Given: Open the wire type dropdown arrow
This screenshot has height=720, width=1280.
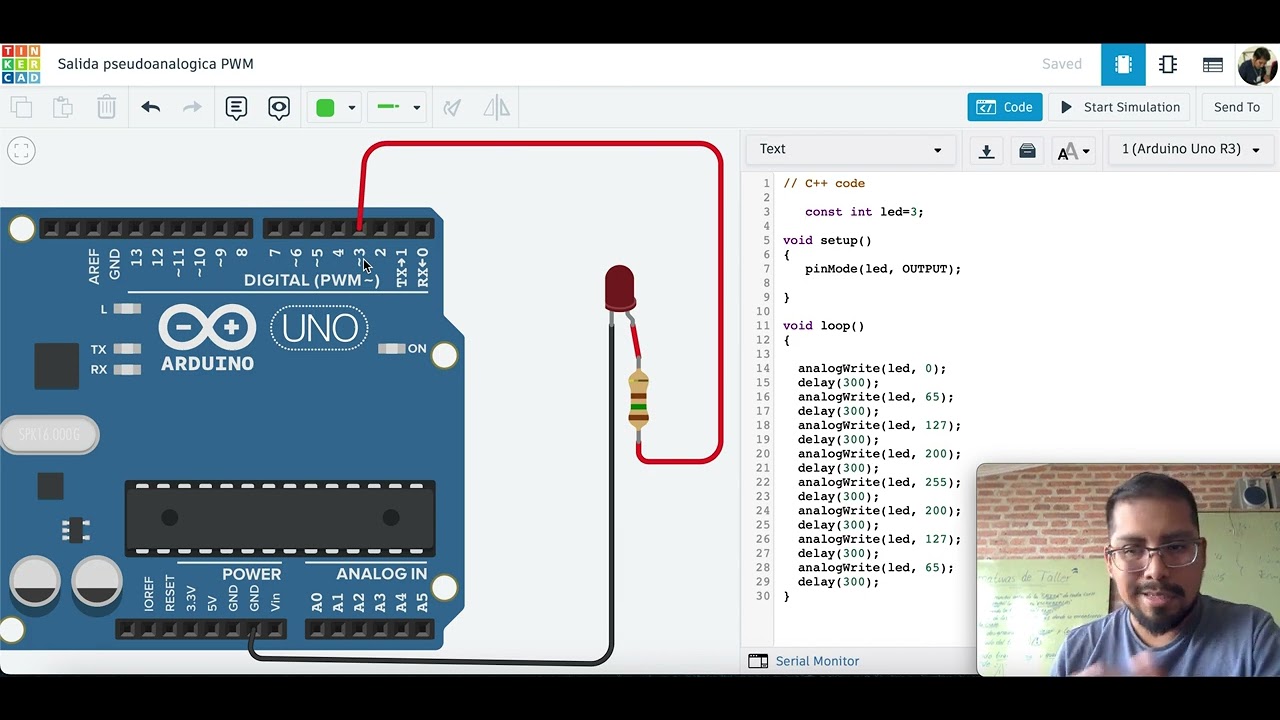Looking at the screenshot, I should (417, 108).
